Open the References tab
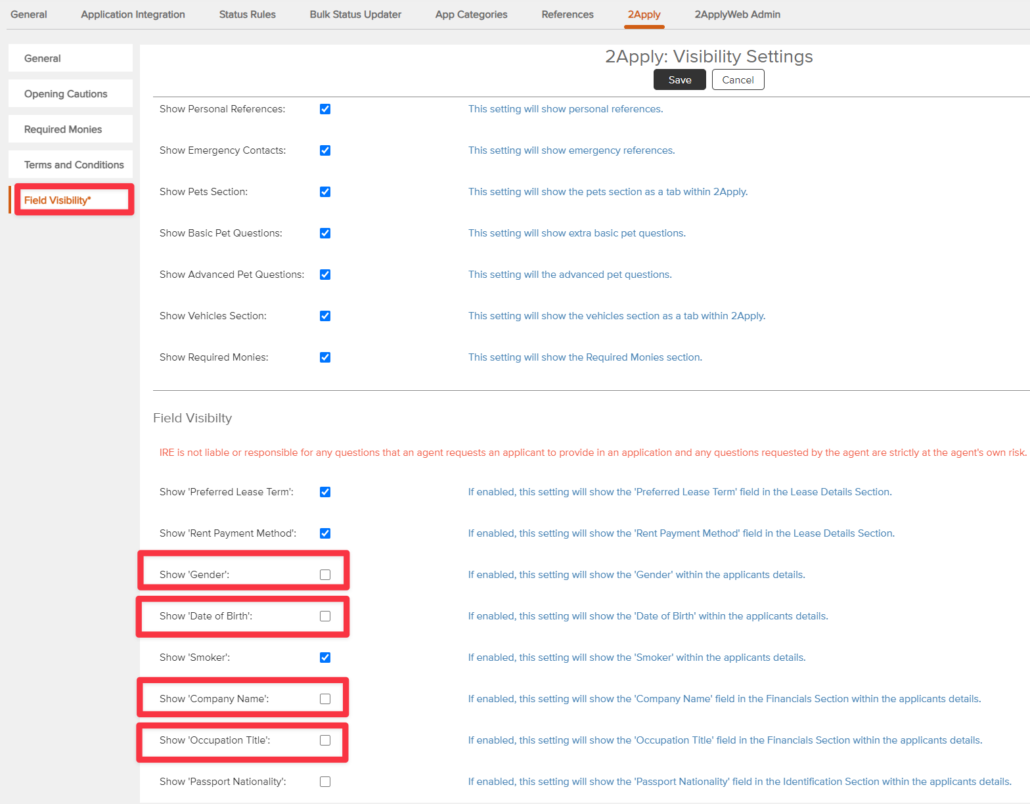The image size is (1030, 804). coord(567,14)
